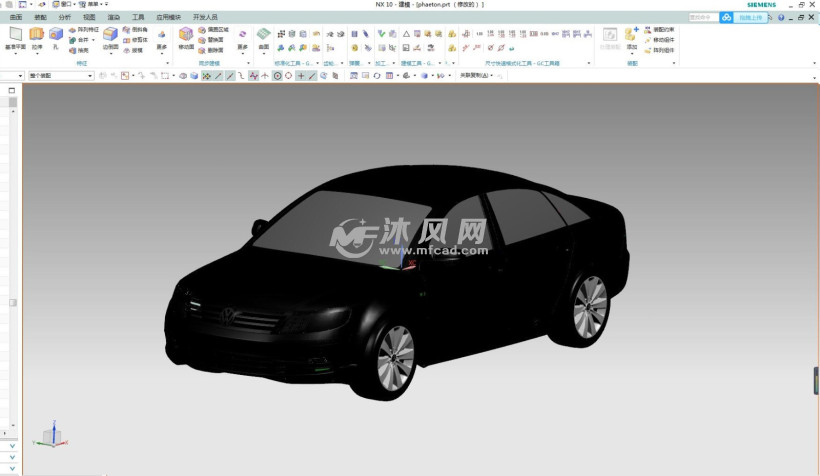Toggle midpoint snapping
820x476 pixels.
click(x=230, y=76)
